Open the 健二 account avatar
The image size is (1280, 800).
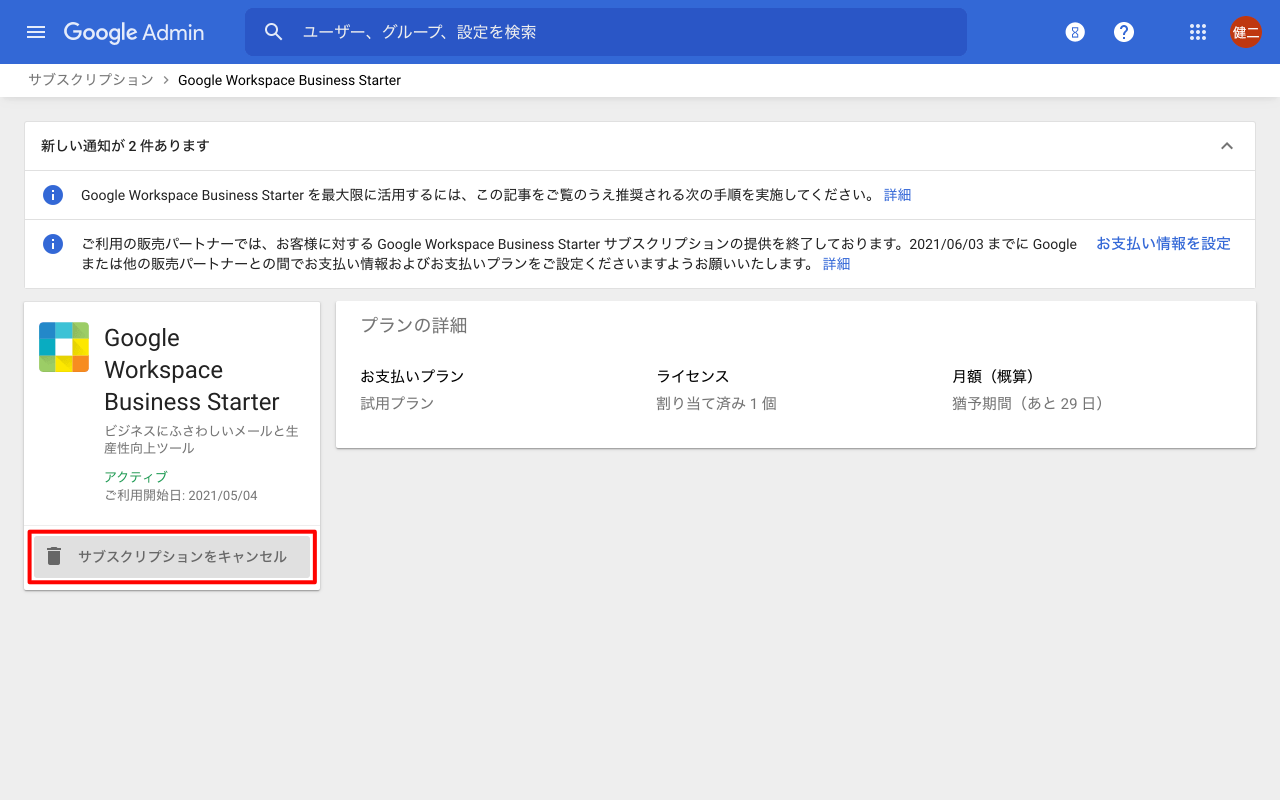[x=1246, y=32]
